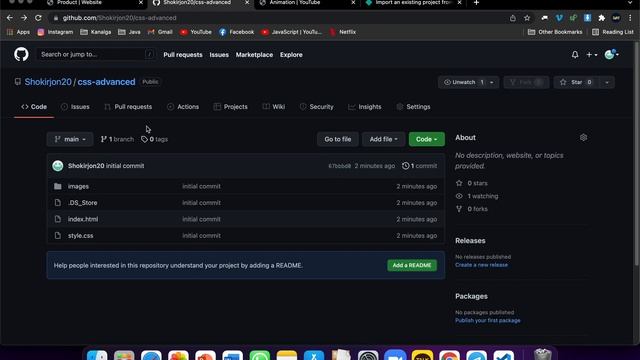The image size is (640, 360).
Task: Open the Instagram bookmark
Action: 55,32
